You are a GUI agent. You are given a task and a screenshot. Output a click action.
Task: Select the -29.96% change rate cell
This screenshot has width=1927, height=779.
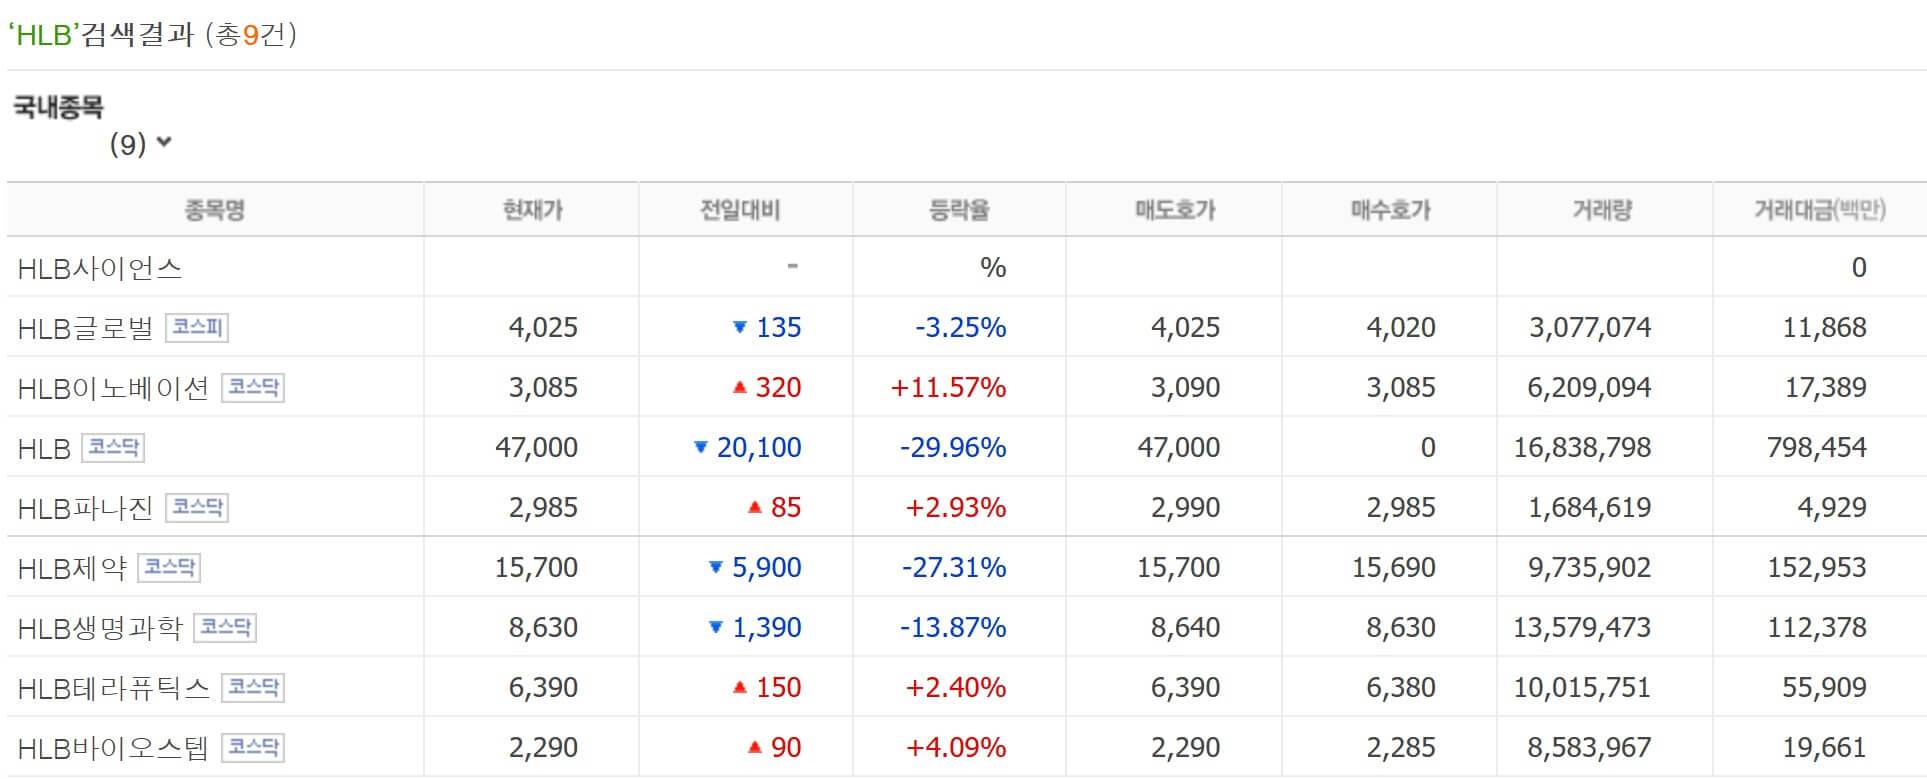tap(953, 448)
